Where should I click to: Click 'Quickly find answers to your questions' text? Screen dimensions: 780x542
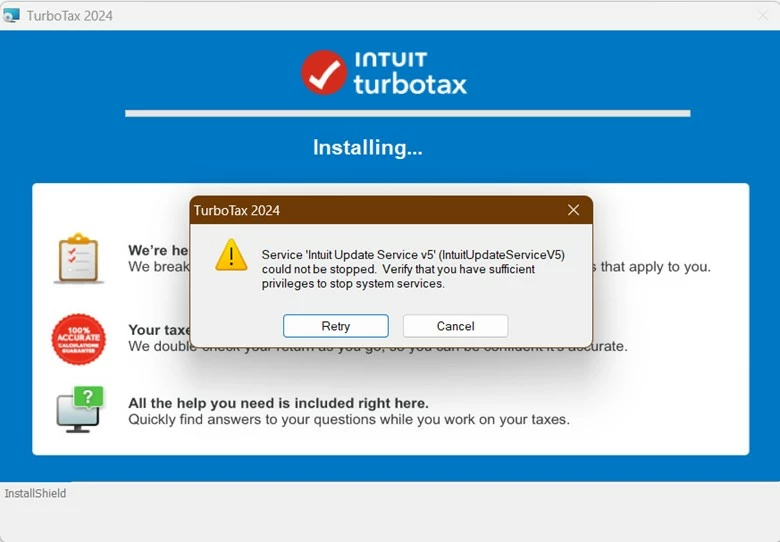pyautogui.click(x=349, y=420)
